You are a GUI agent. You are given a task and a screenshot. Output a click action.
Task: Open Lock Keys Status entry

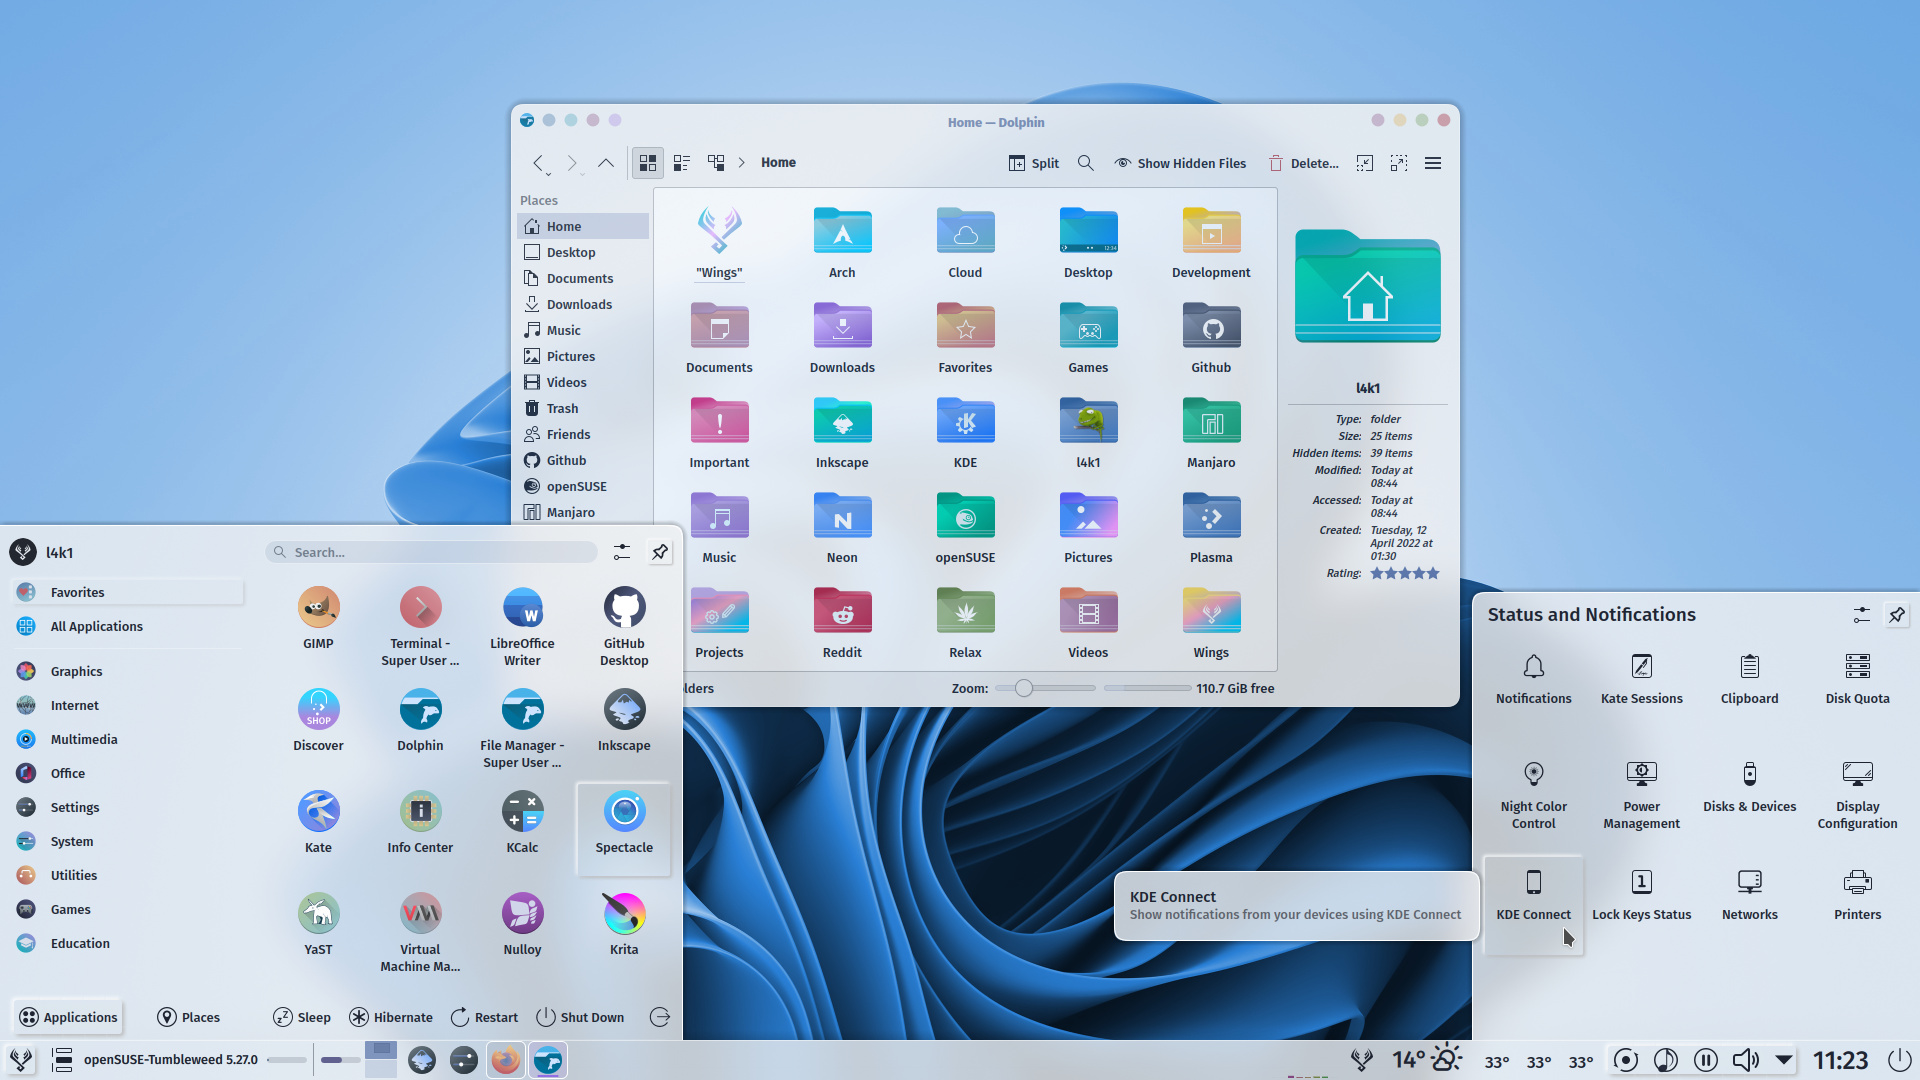coord(1641,896)
